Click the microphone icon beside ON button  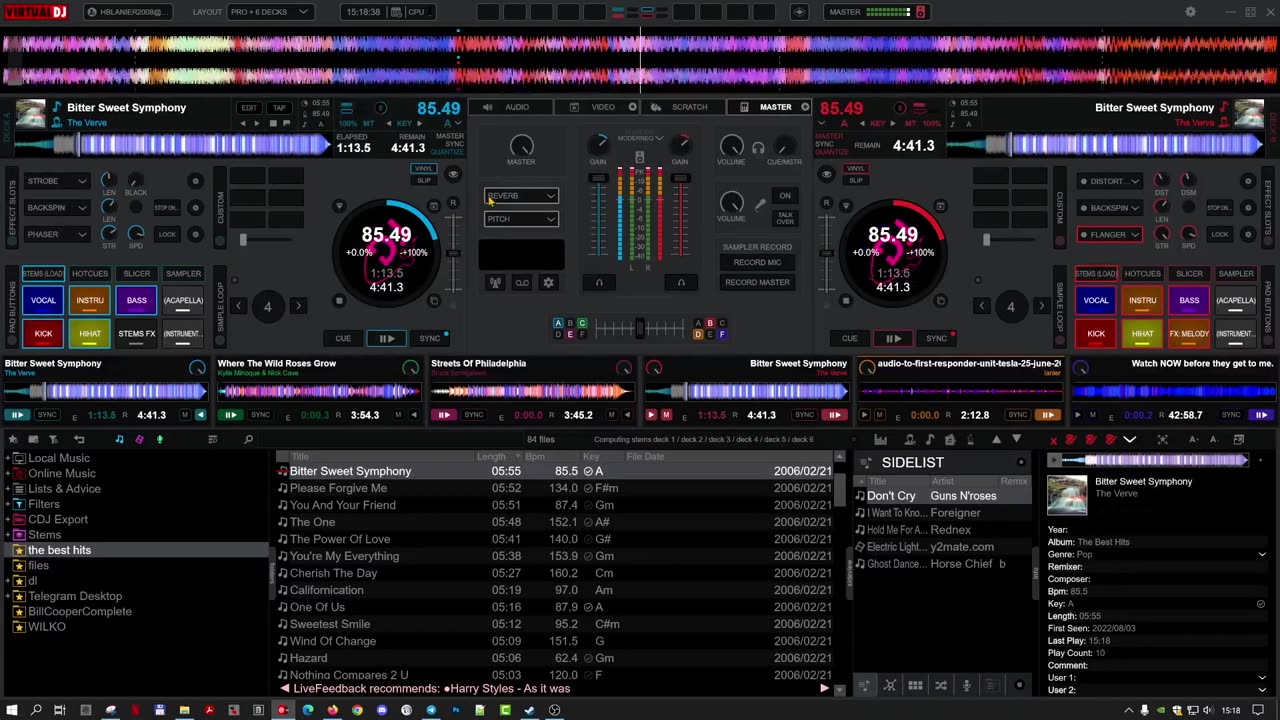tap(761, 204)
